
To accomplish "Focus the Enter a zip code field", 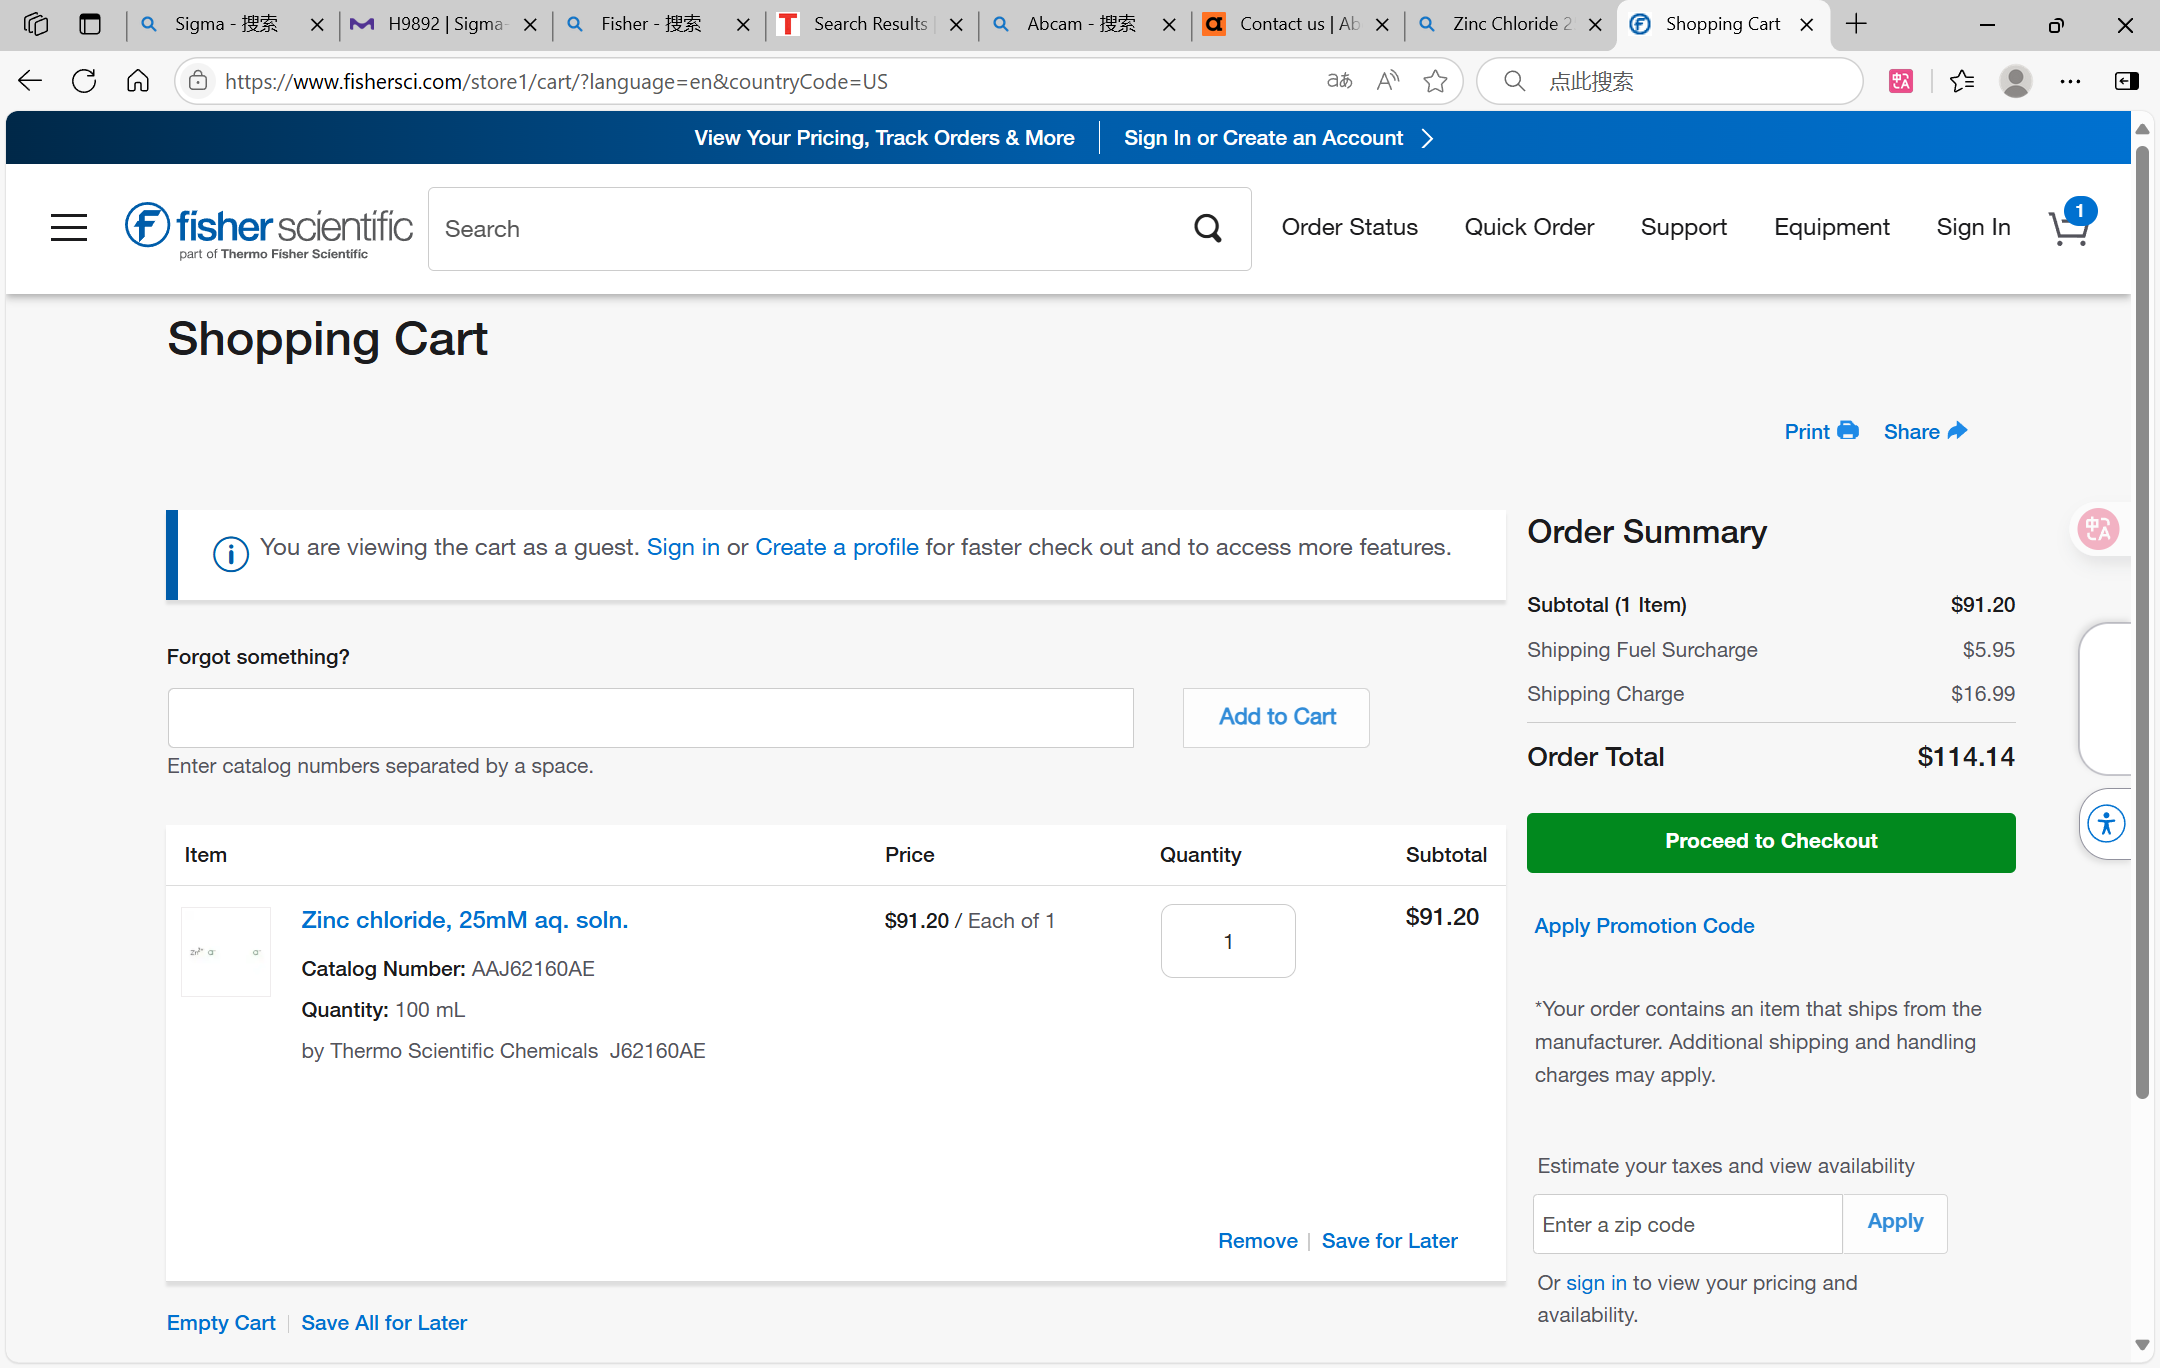I will coord(1687,1224).
